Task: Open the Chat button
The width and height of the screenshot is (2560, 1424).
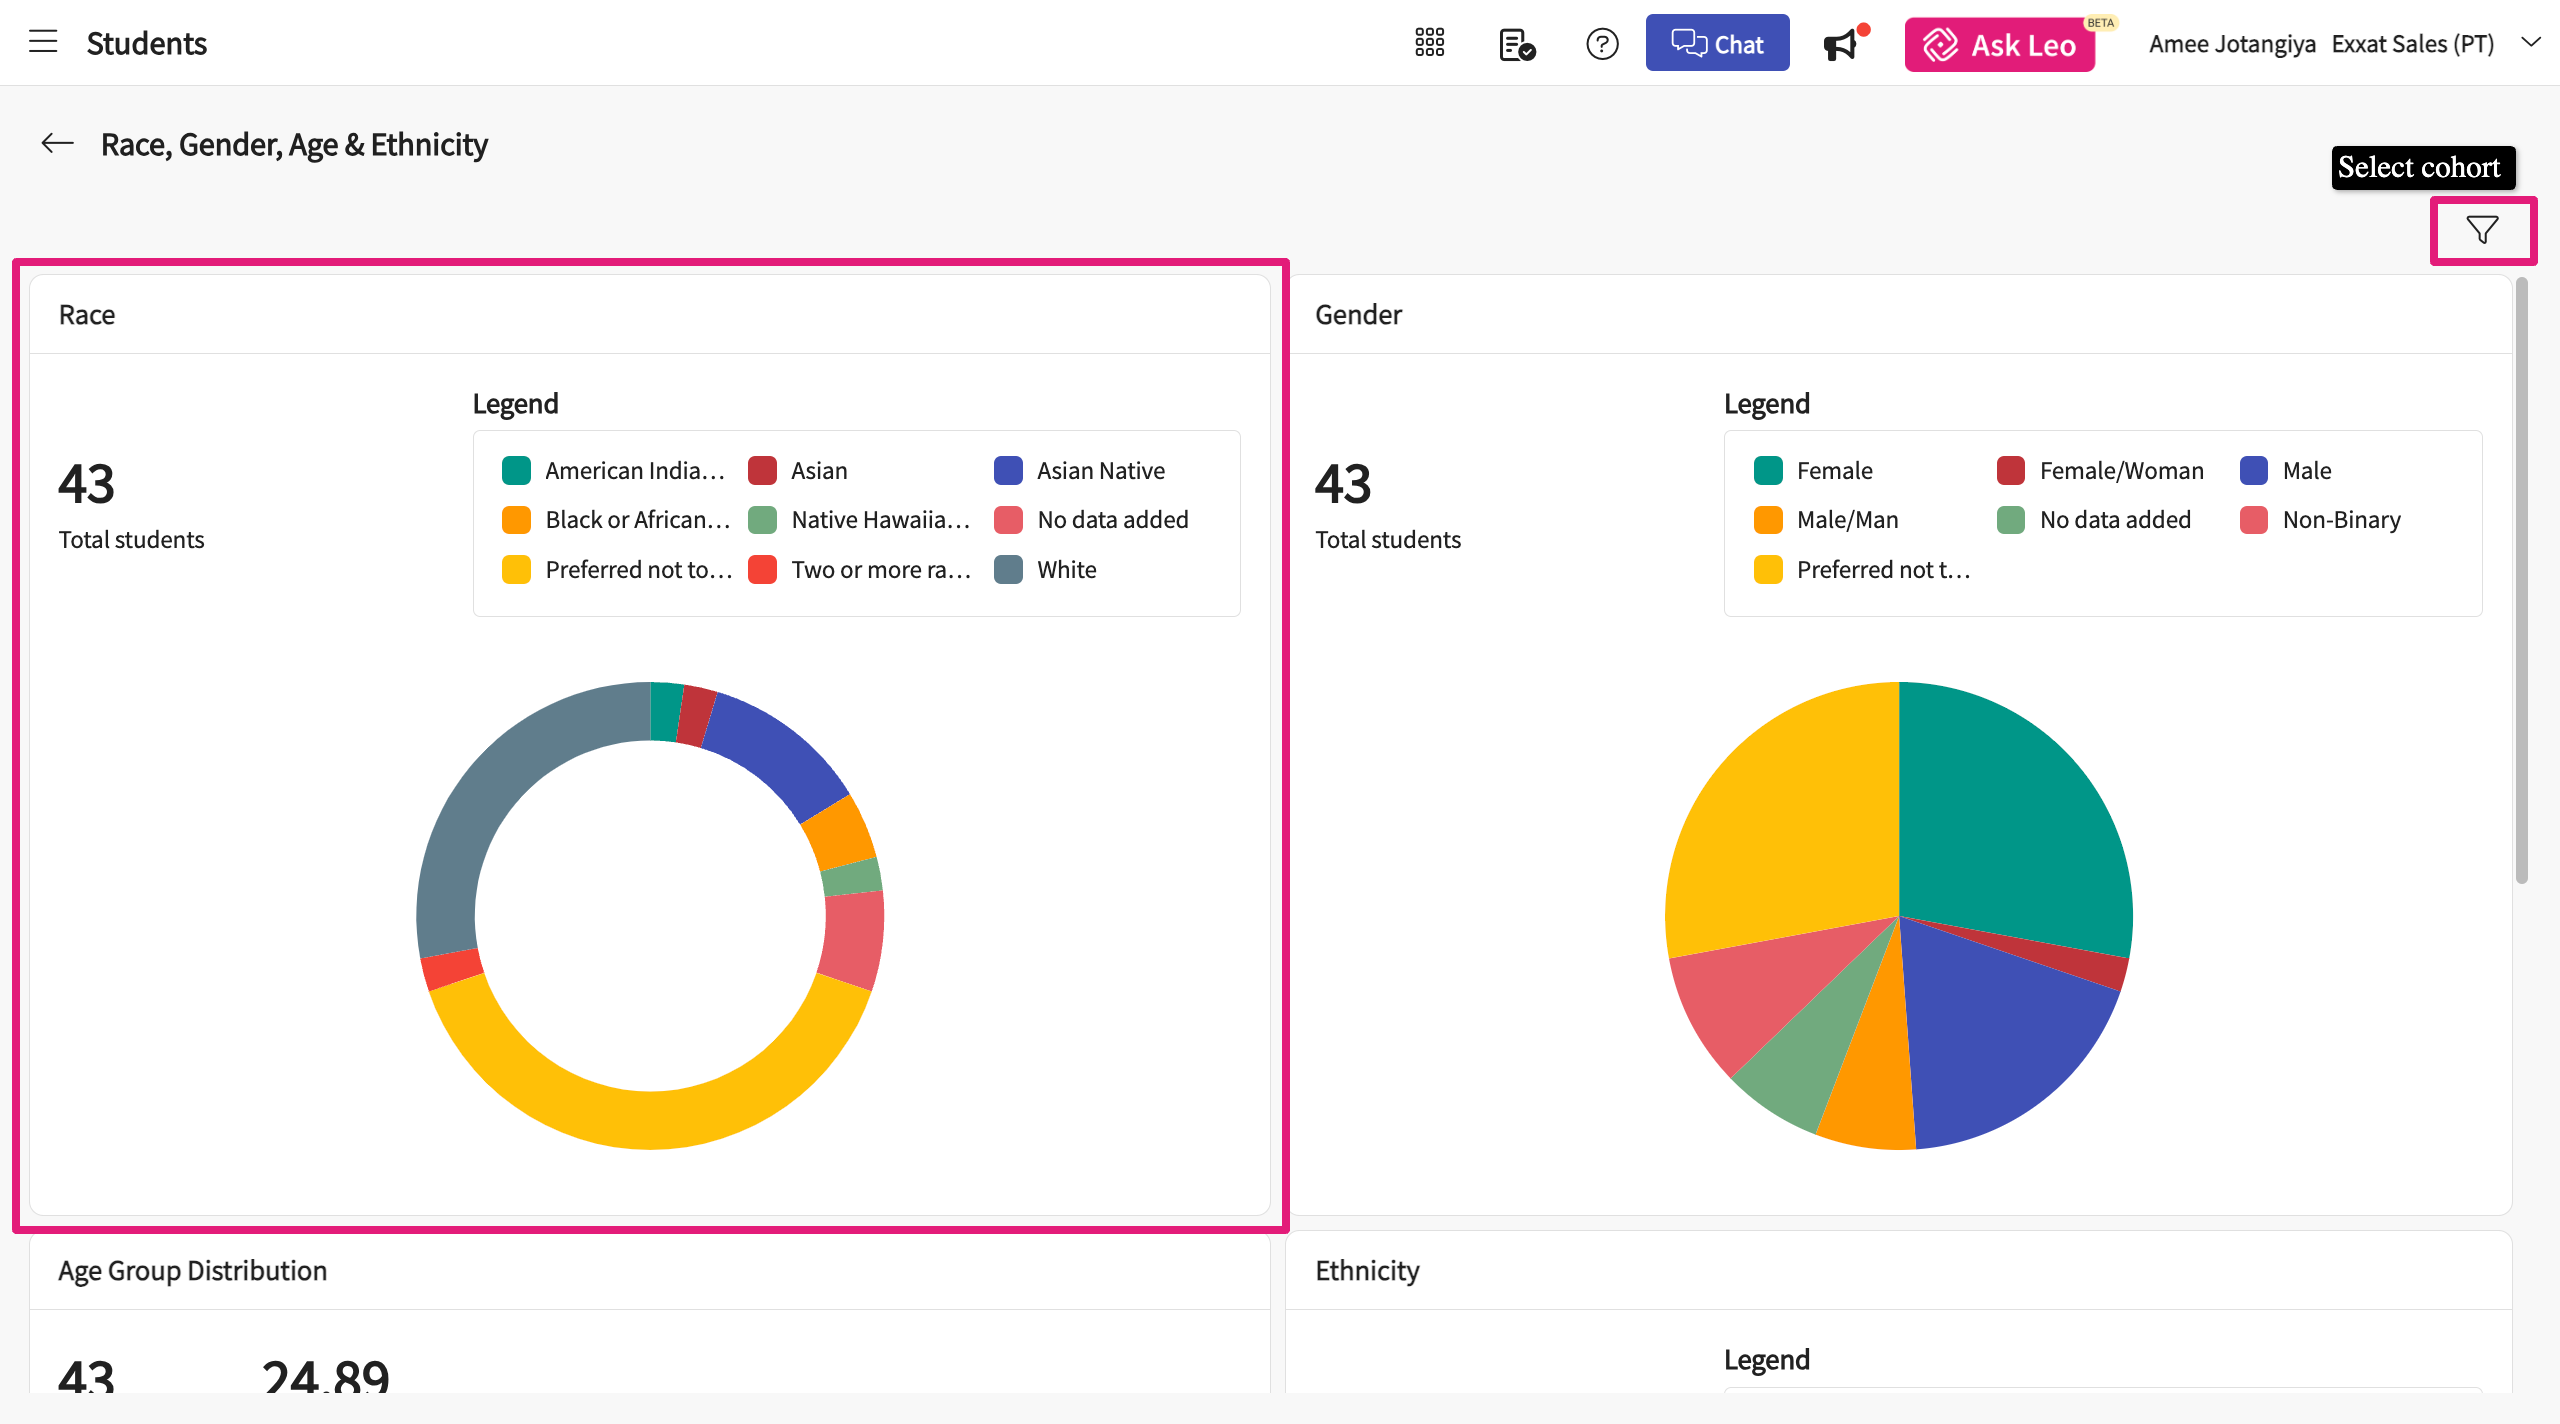Action: click(1717, 44)
